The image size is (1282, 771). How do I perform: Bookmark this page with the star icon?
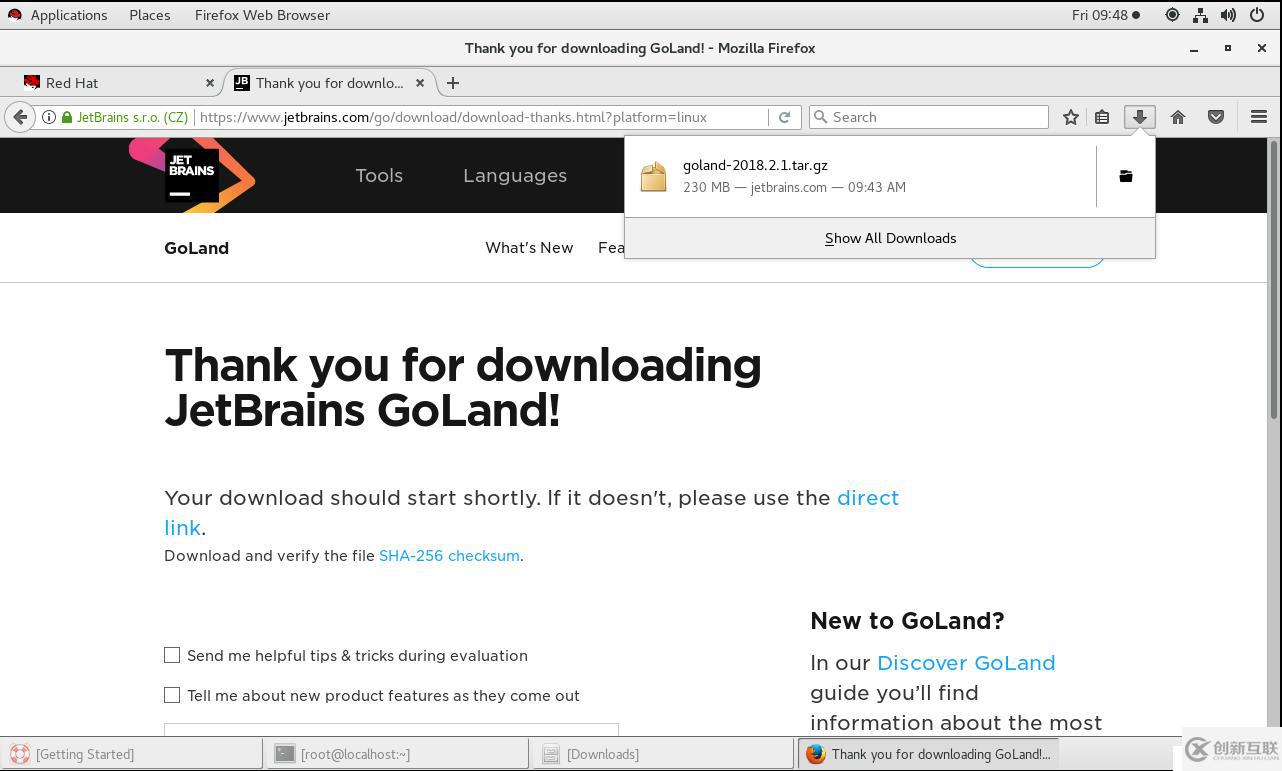point(1071,117)
